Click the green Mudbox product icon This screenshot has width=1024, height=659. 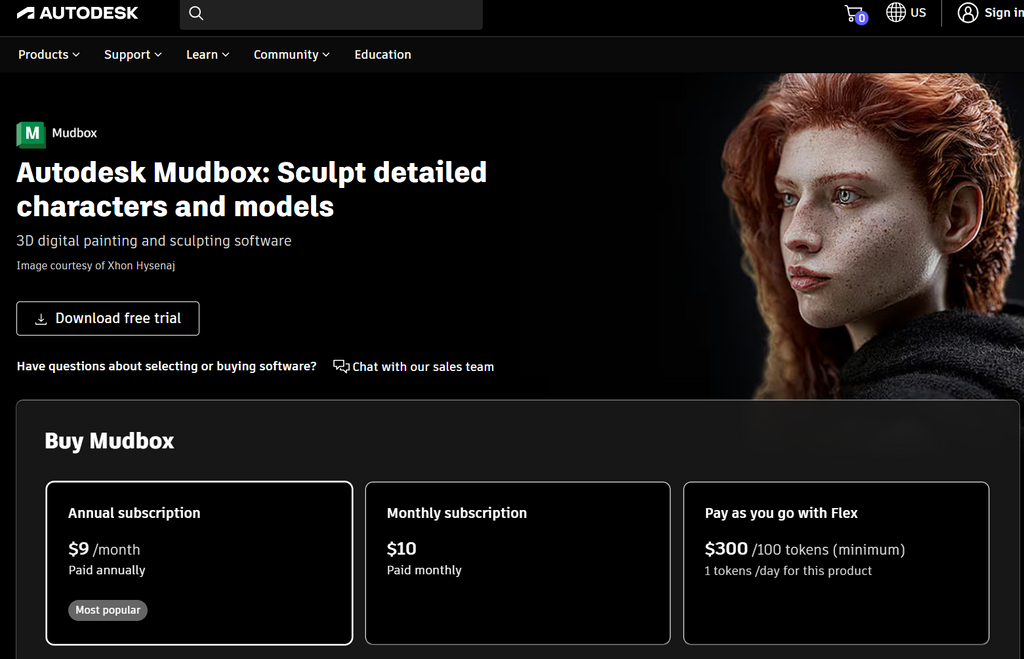click(x=30, y=133)
